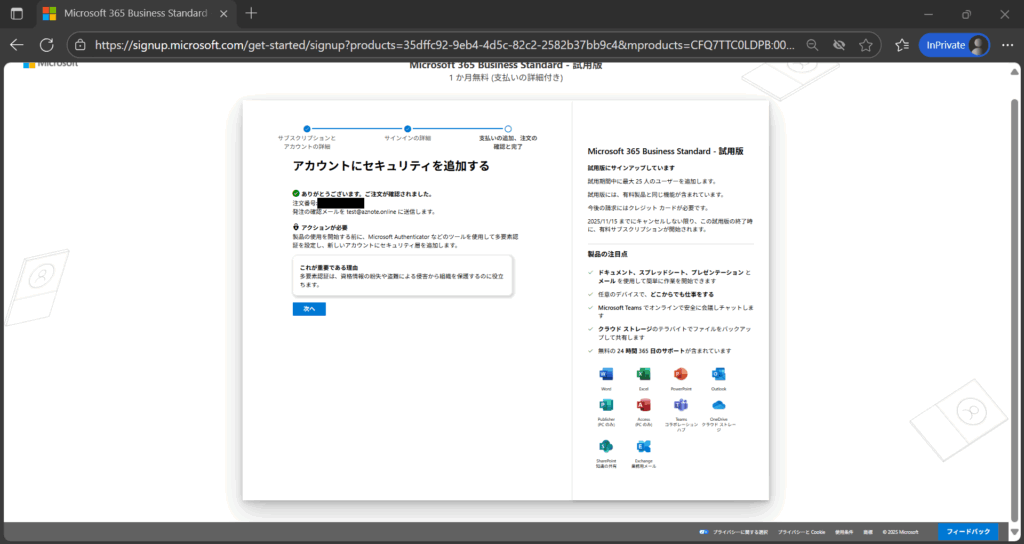
Task: Click the blue 次へ button
Action: [309, 309]
